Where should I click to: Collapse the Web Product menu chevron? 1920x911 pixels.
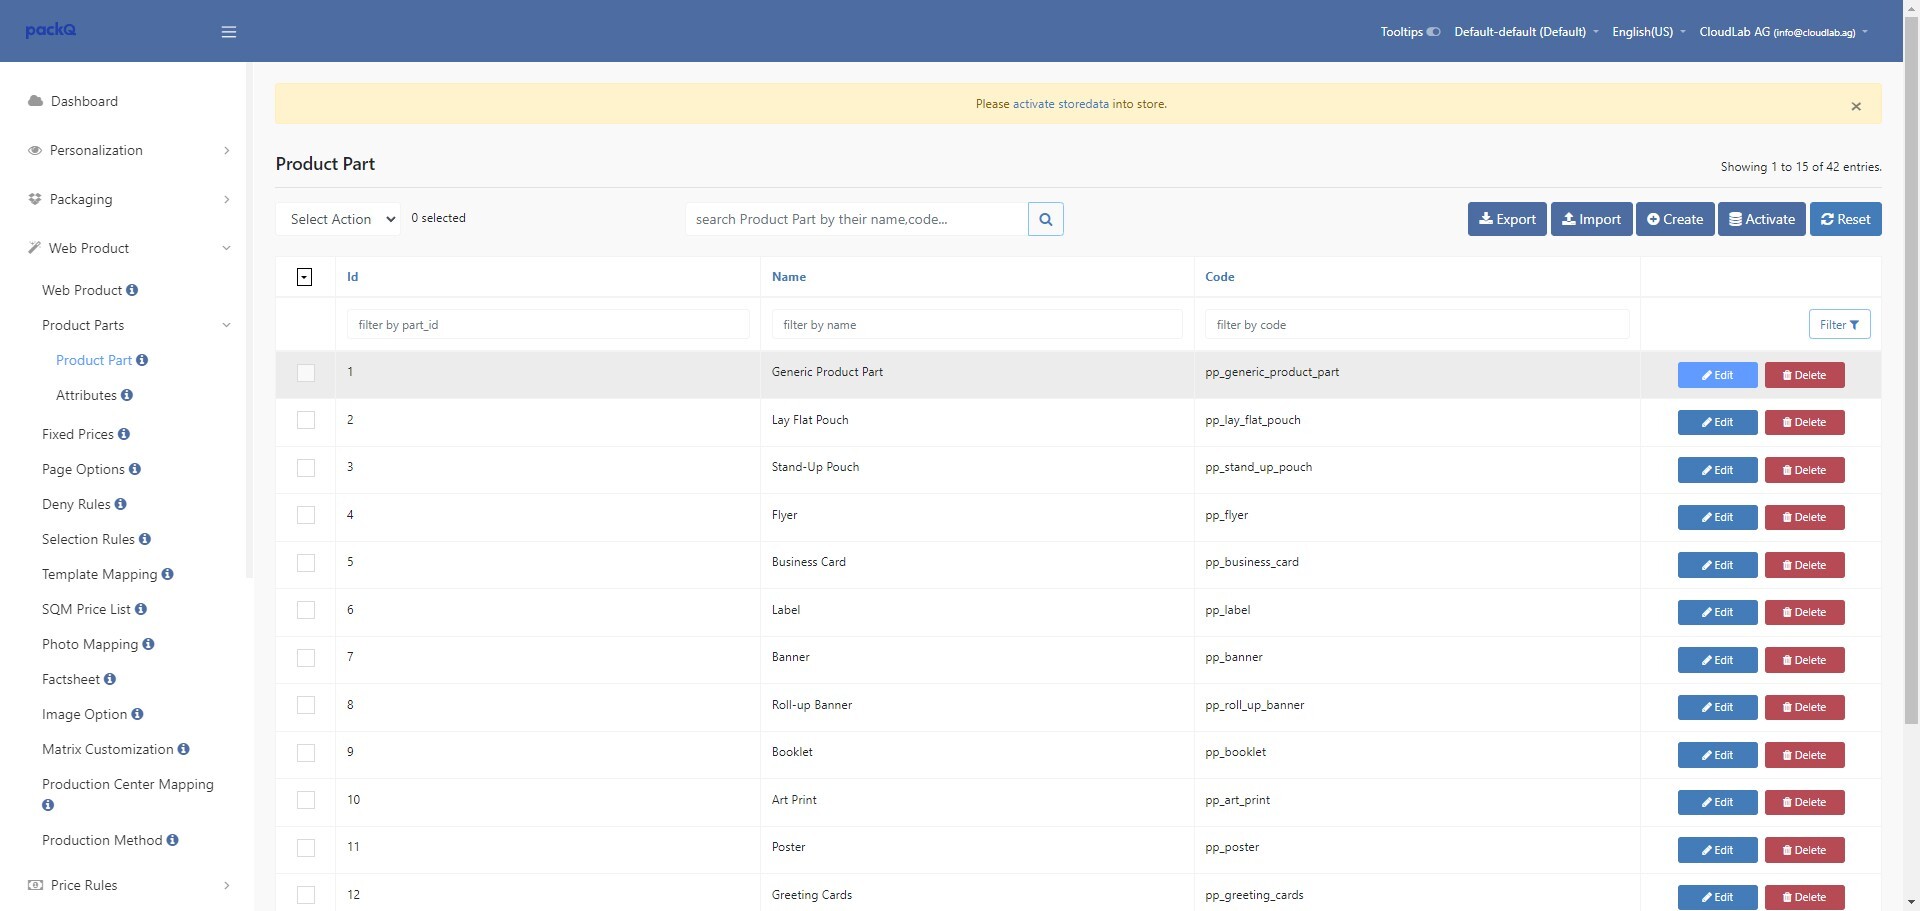tap(226, 248)
